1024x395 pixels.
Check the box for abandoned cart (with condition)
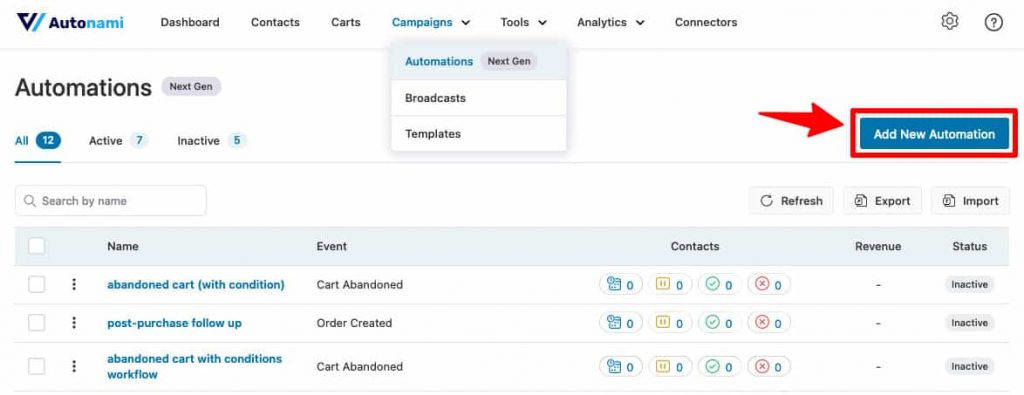coord(37,284)
